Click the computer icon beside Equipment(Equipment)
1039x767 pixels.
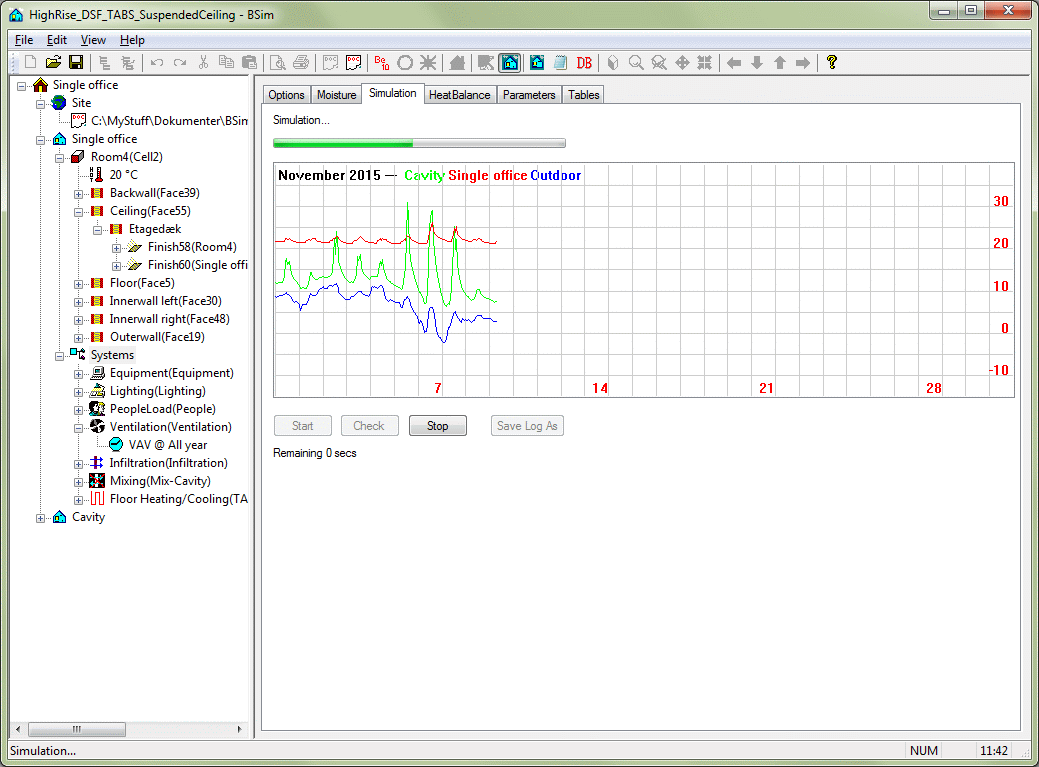click(97, 373)
